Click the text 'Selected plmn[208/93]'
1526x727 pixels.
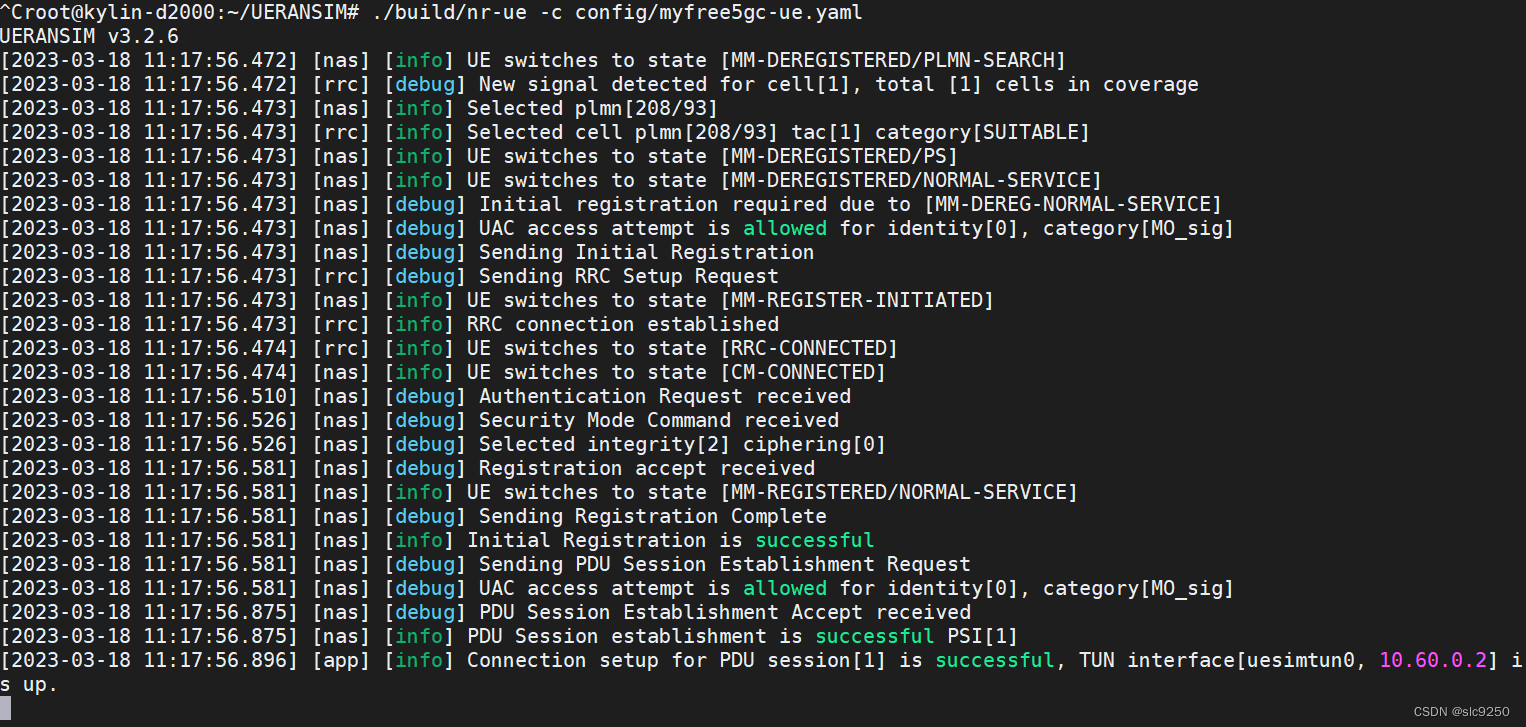(592, 108)
